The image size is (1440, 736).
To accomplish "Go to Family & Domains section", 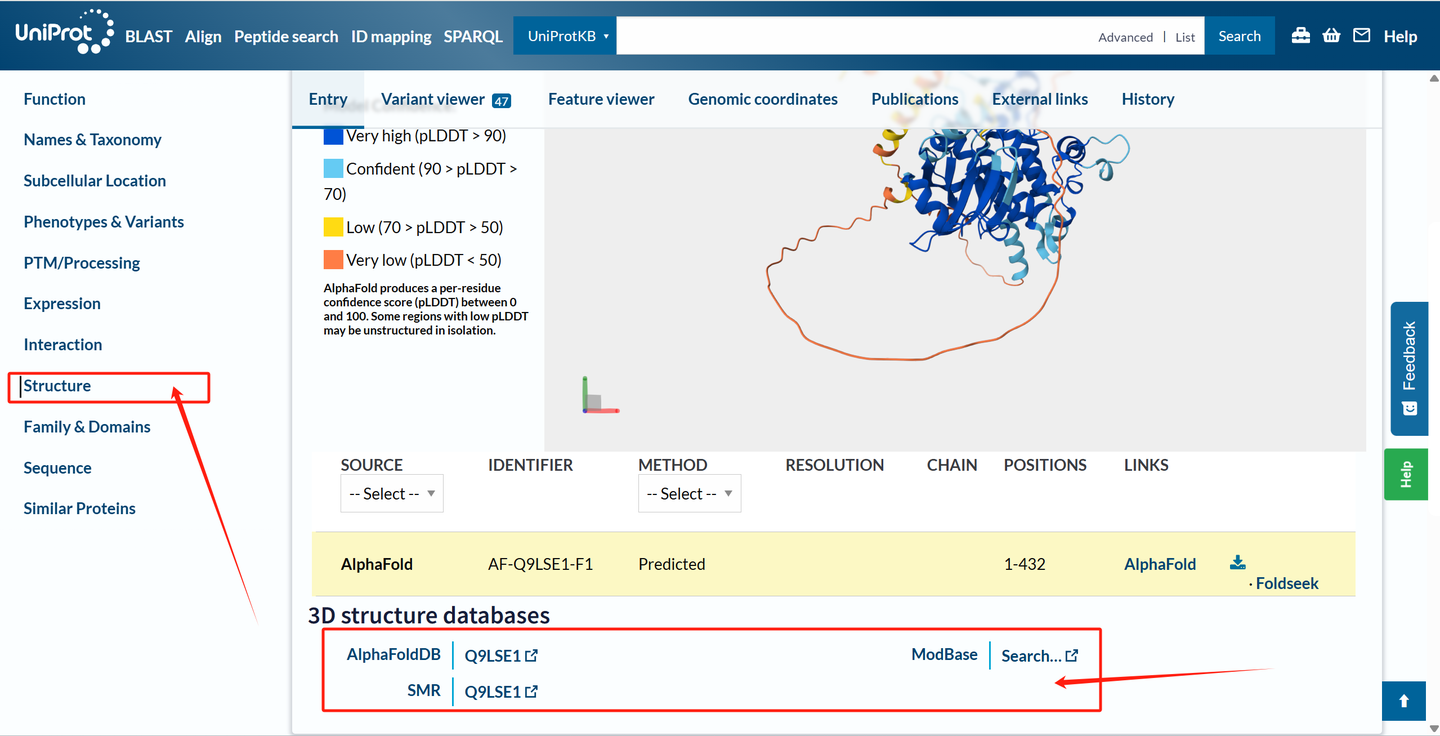I will 87,427.
